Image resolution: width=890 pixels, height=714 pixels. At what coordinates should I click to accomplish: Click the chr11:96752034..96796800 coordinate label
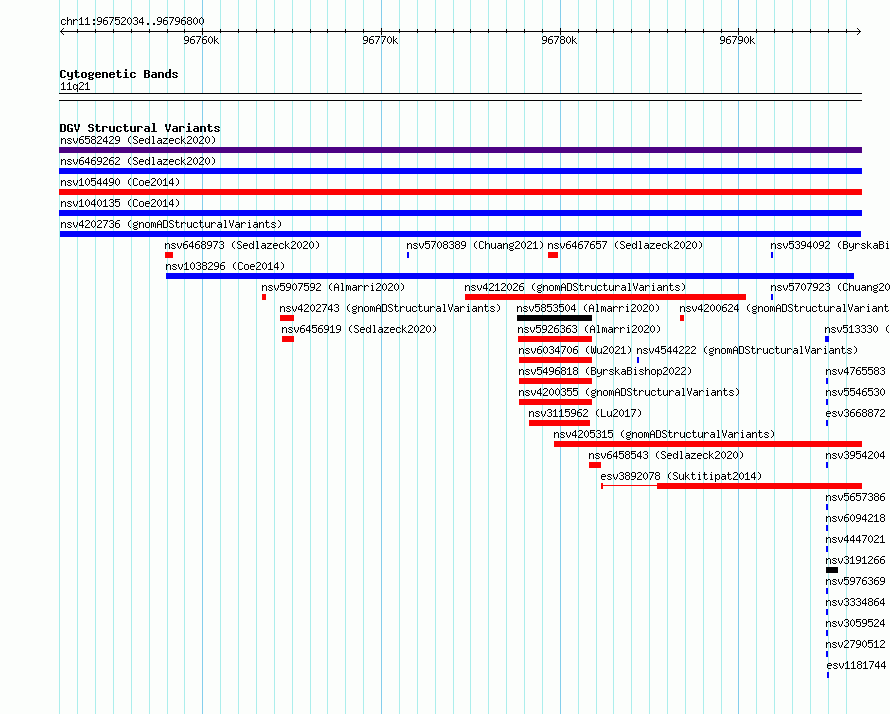[x=132, y=21]
